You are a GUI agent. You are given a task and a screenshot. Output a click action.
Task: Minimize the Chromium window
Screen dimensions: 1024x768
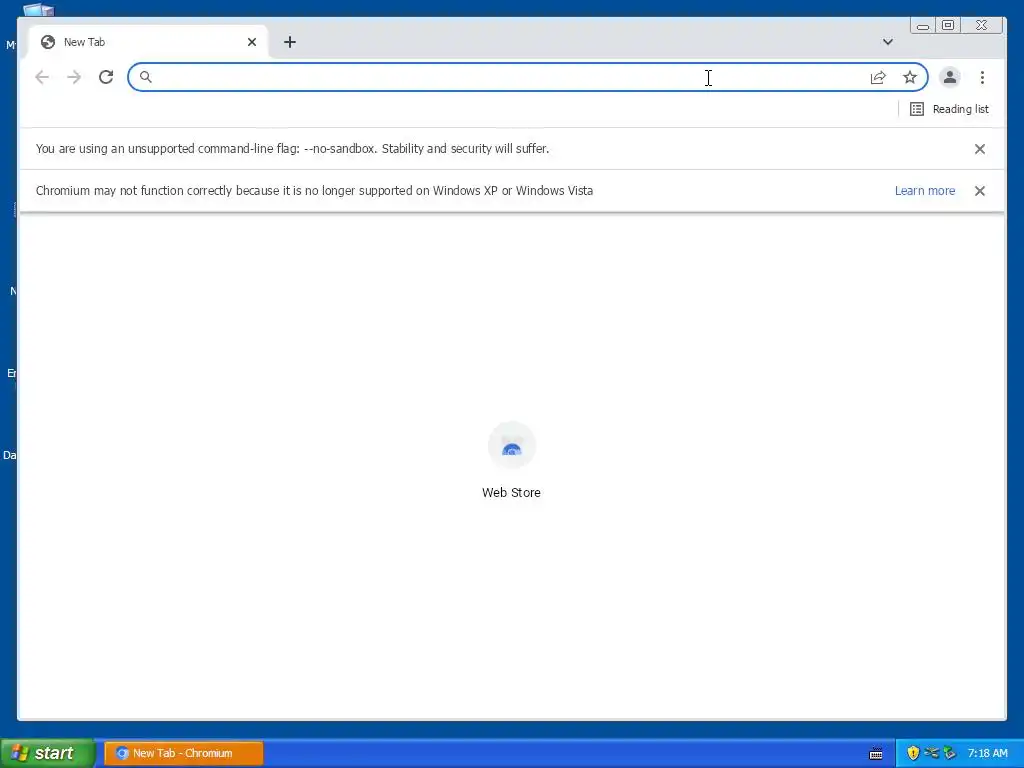click(923, 25)
